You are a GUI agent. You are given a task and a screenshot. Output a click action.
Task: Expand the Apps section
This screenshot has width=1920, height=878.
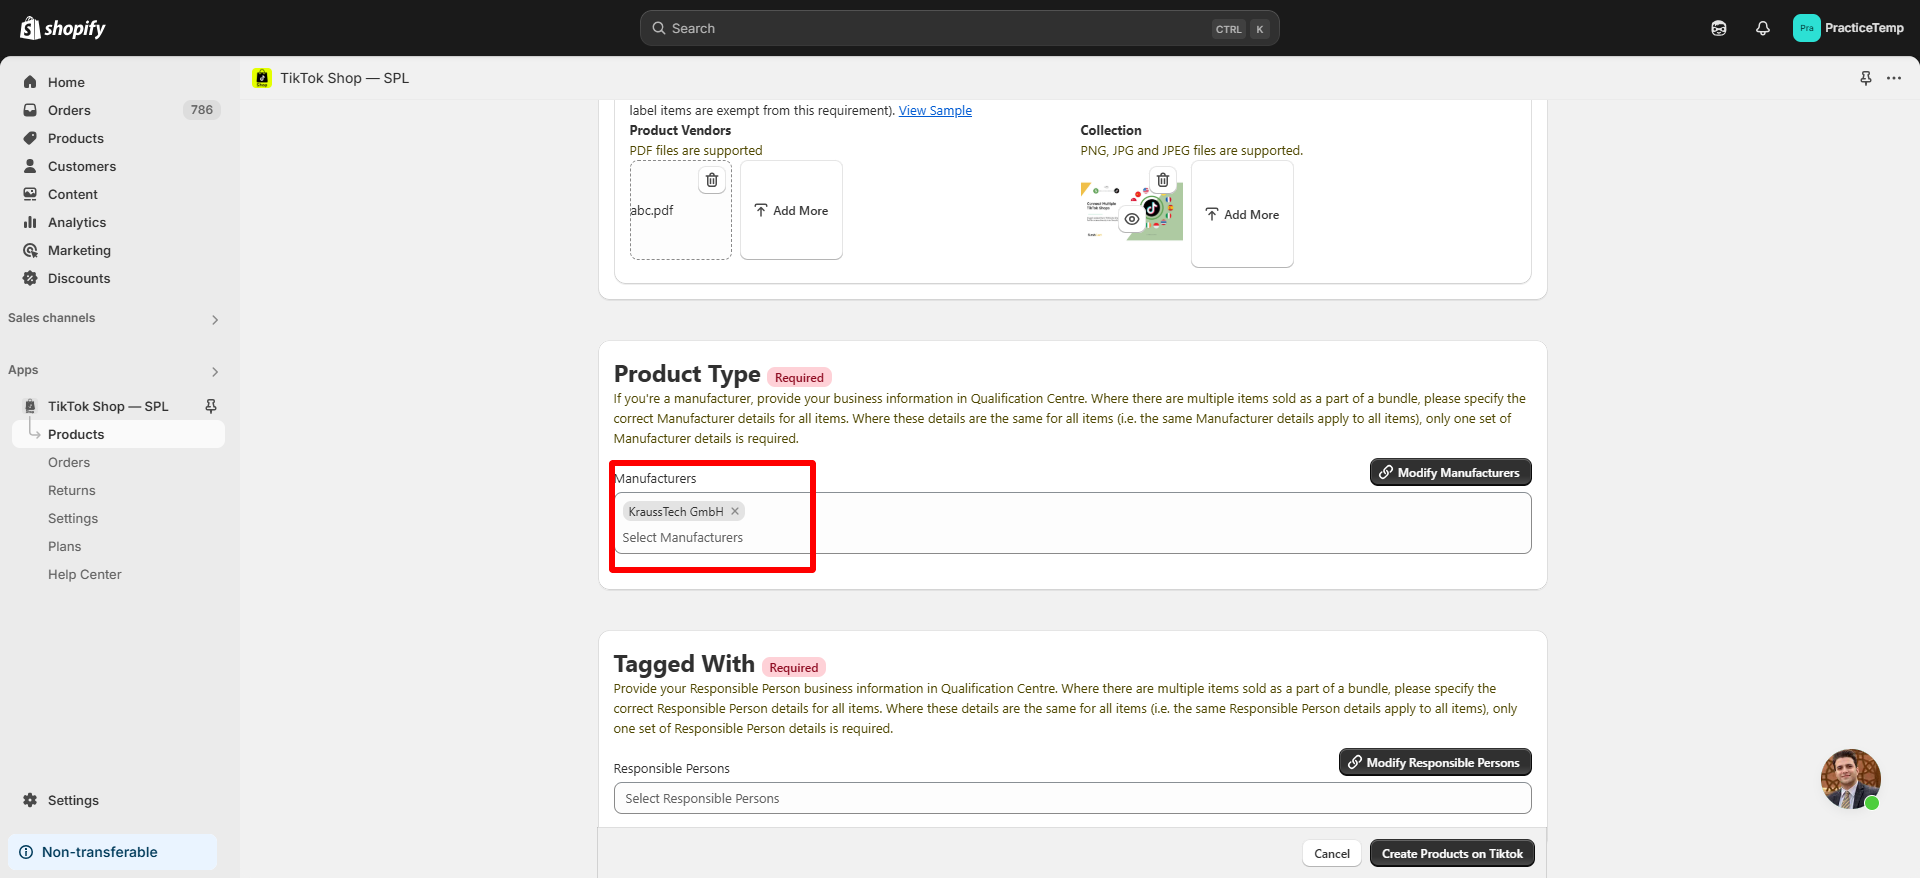click(215, 372)
